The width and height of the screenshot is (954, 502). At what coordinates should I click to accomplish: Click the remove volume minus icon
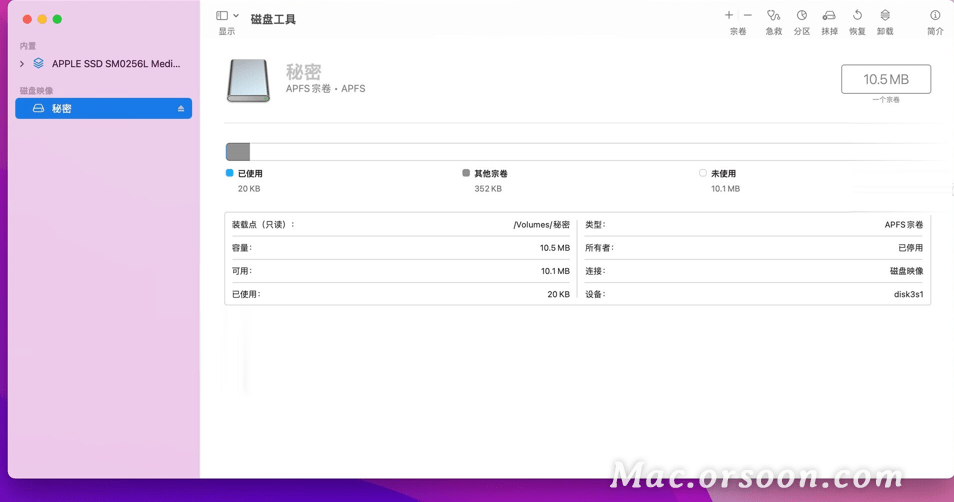tap(748, 15)
